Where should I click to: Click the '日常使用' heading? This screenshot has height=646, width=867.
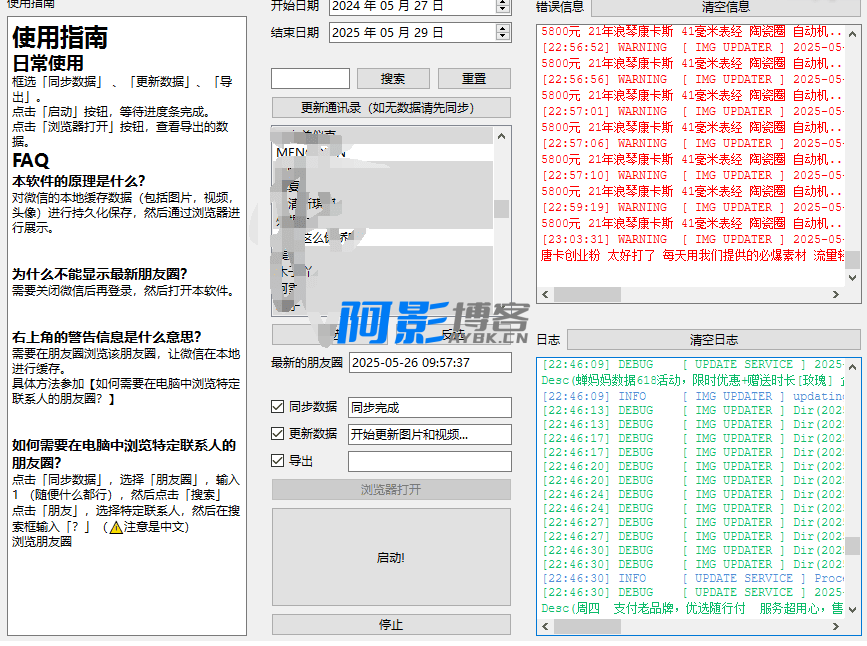click(48, 63)
